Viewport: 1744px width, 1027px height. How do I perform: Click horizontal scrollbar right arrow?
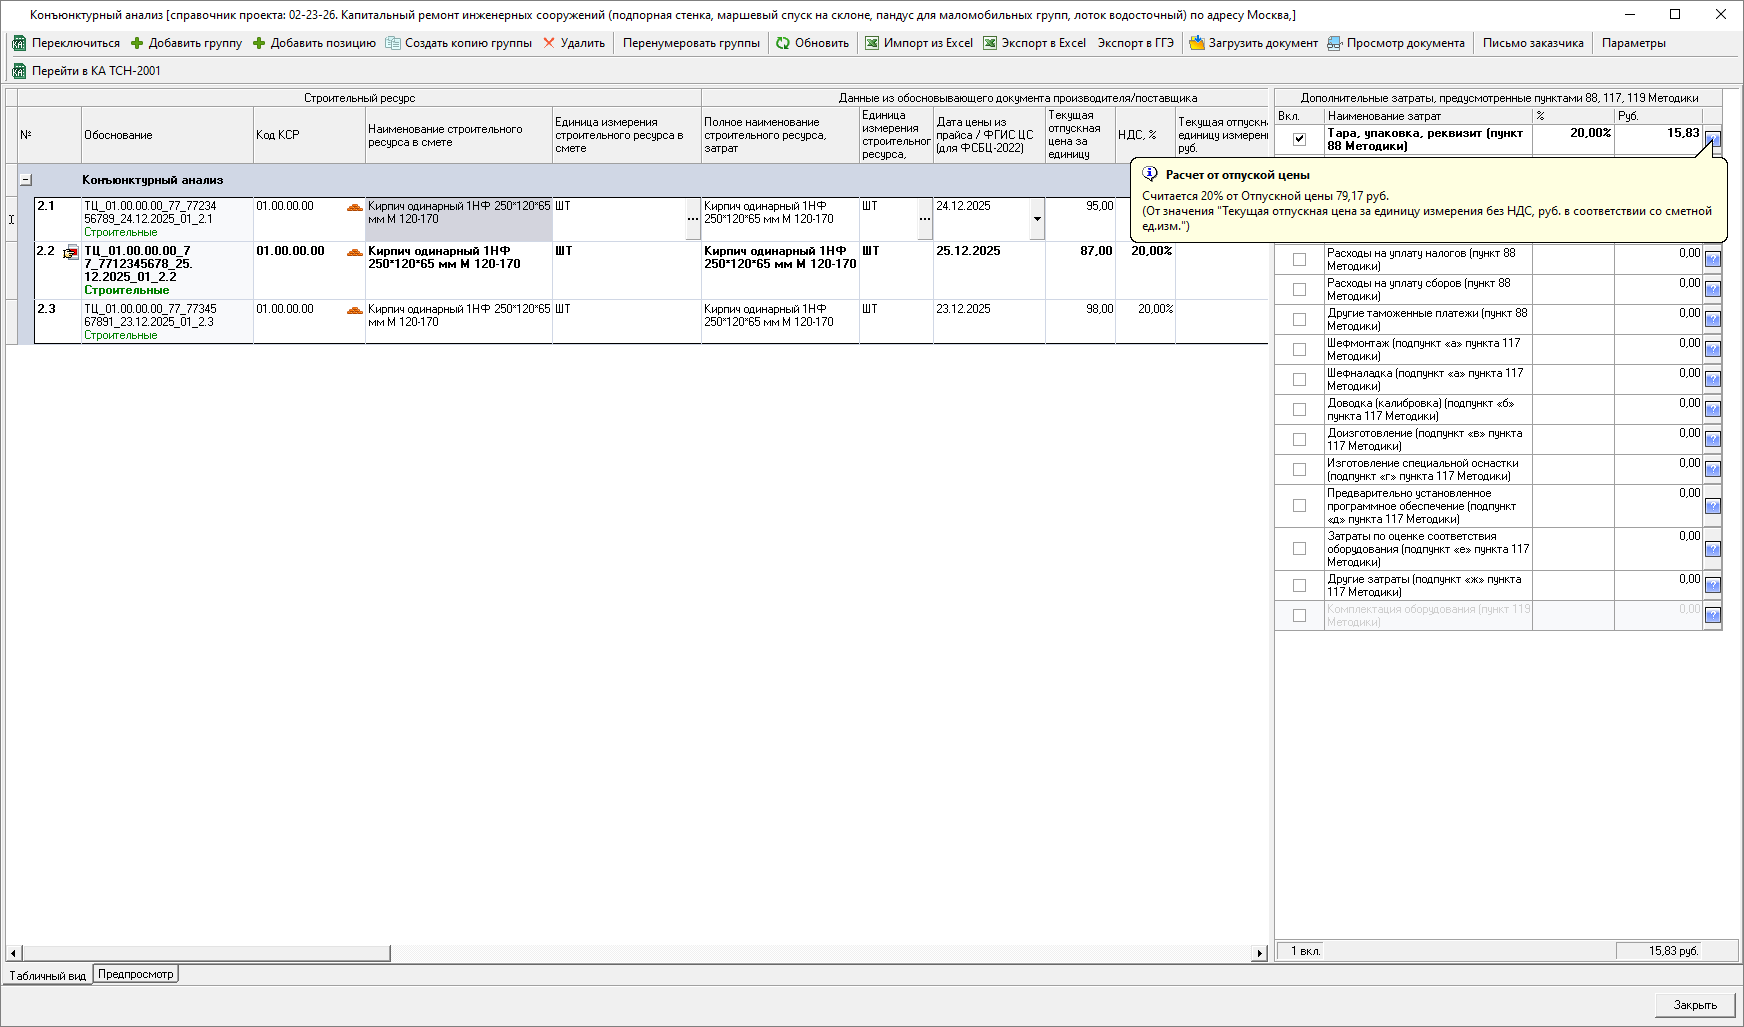(x=1260, y=954)
